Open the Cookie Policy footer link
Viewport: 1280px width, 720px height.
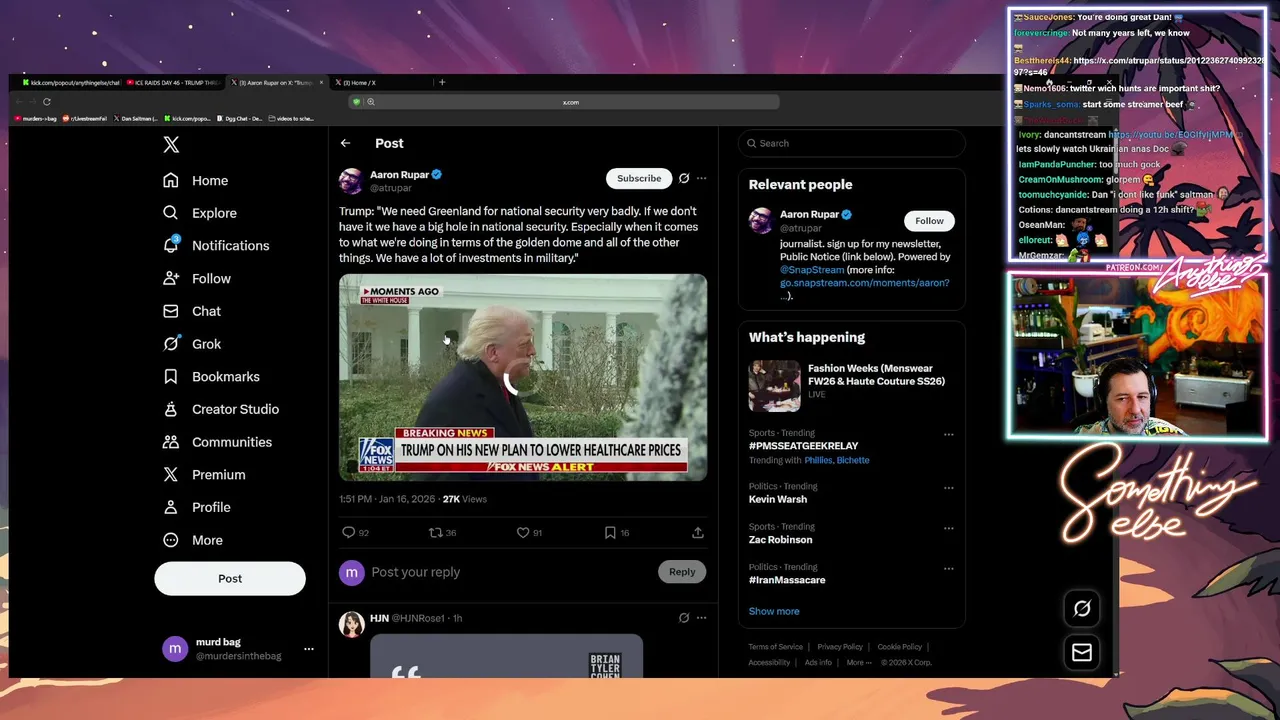pyautogui.click(x=900, y=647)
